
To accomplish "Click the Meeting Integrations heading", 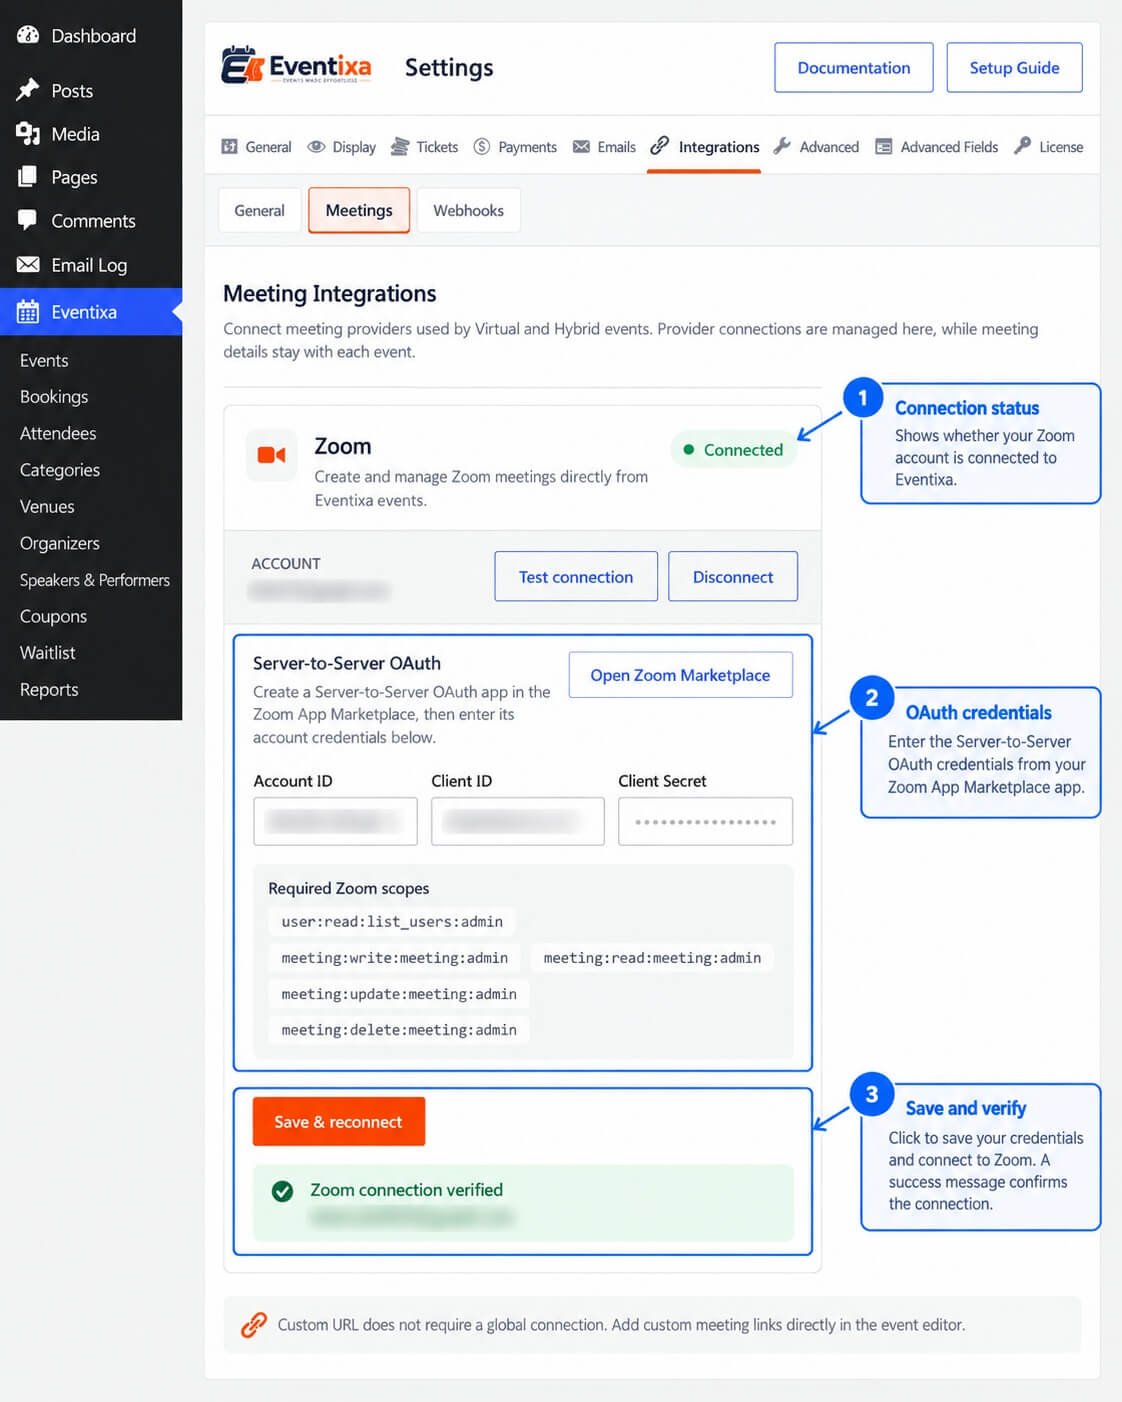I will (x=330, y=294).
